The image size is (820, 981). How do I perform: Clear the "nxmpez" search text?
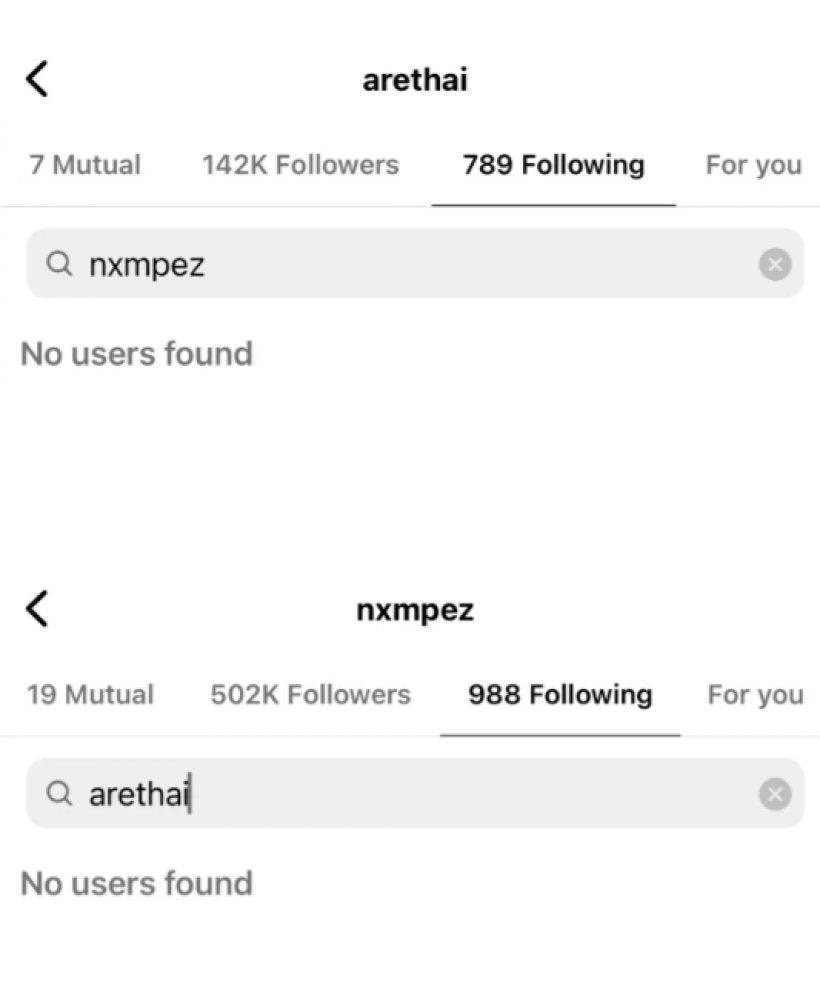(775, 264)
